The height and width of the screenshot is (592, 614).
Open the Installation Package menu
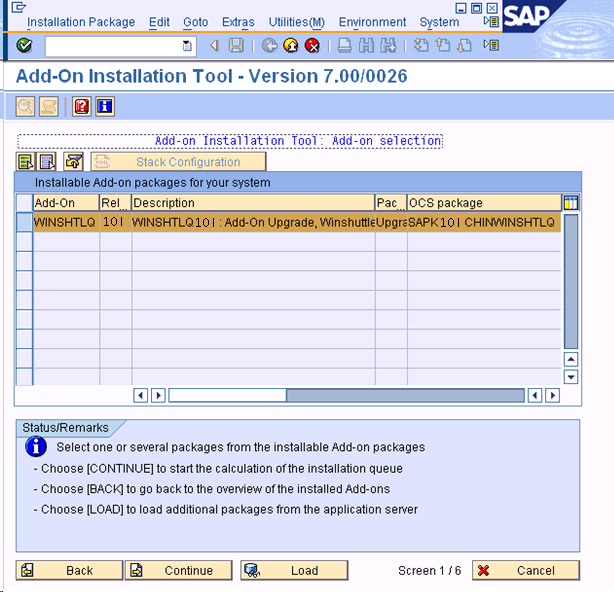pos(81,22)
